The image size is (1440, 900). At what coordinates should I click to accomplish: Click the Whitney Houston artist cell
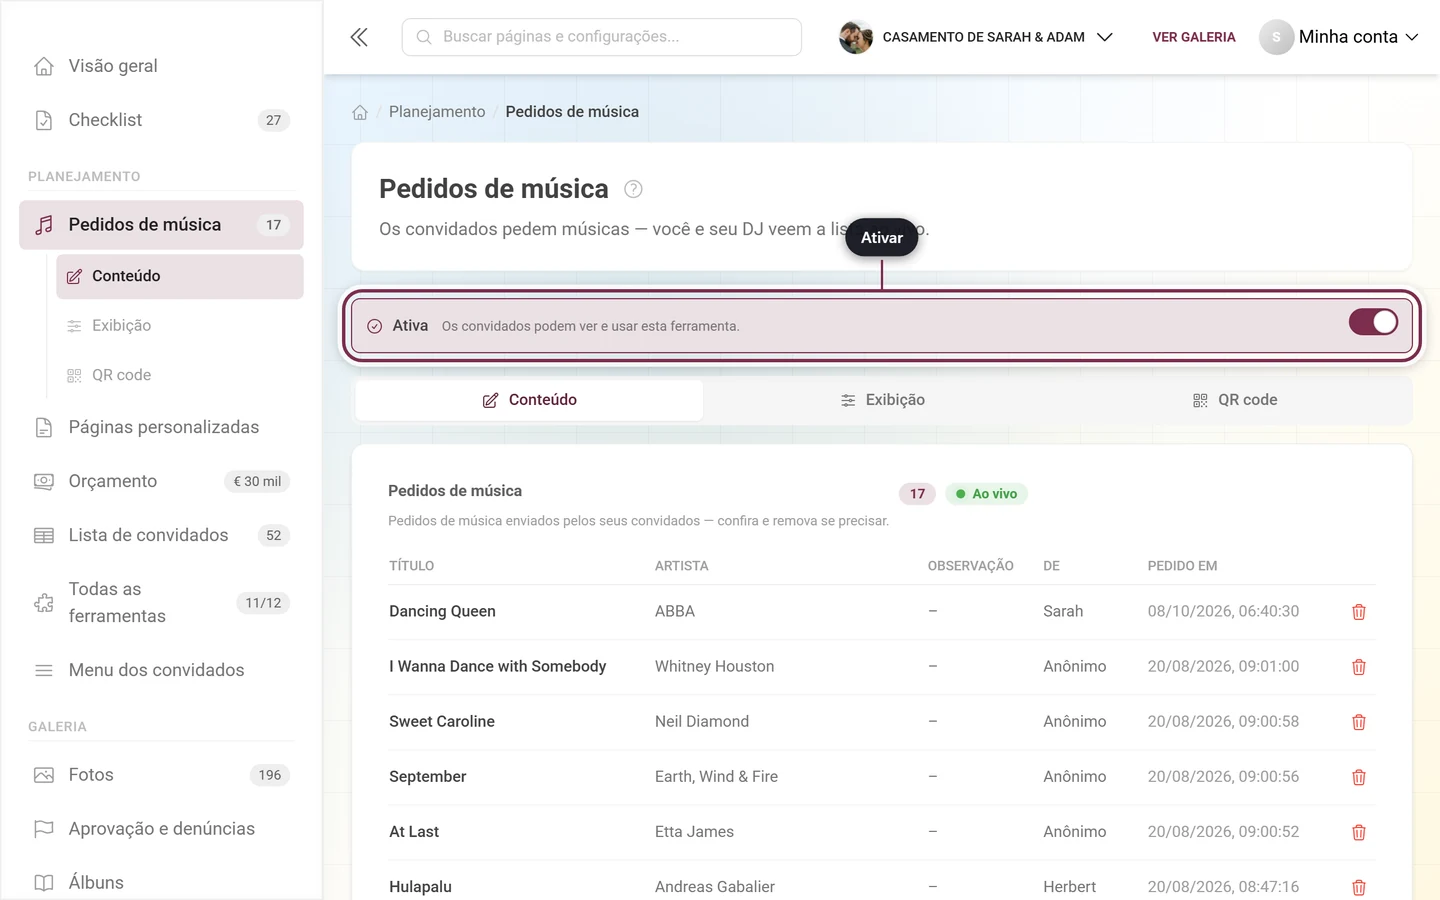point(714,667)
